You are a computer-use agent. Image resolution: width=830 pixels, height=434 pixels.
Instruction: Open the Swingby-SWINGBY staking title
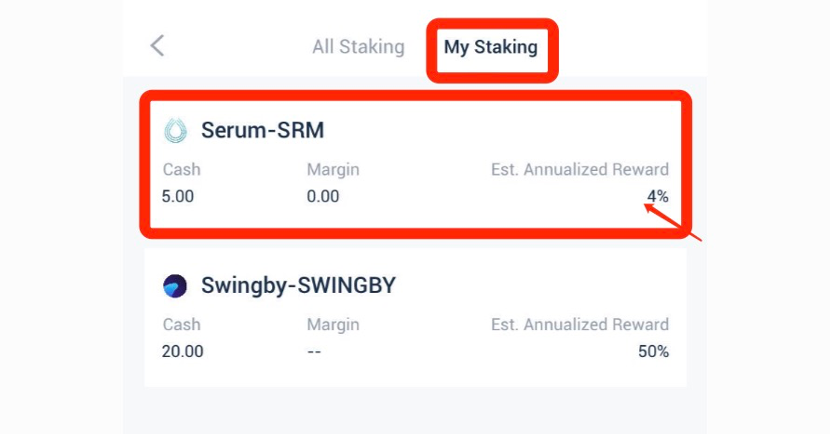pos(298,286)
